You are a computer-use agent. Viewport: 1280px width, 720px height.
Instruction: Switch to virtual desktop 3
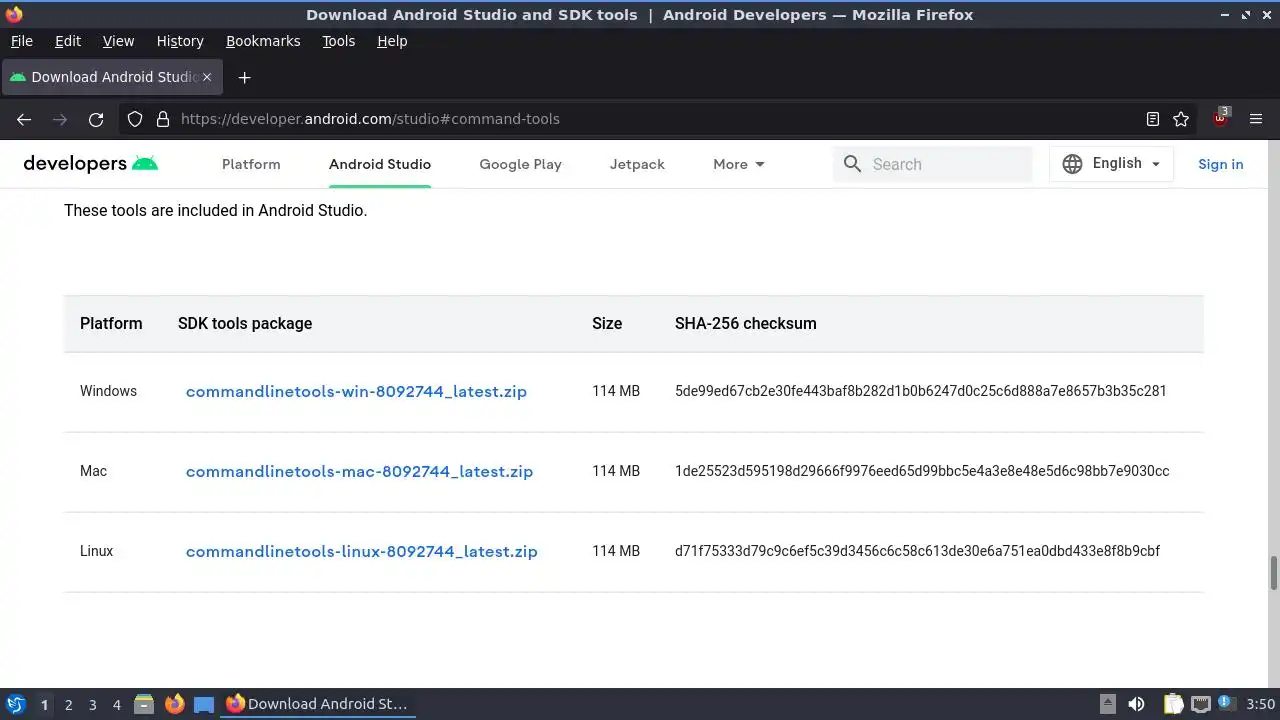92,705
